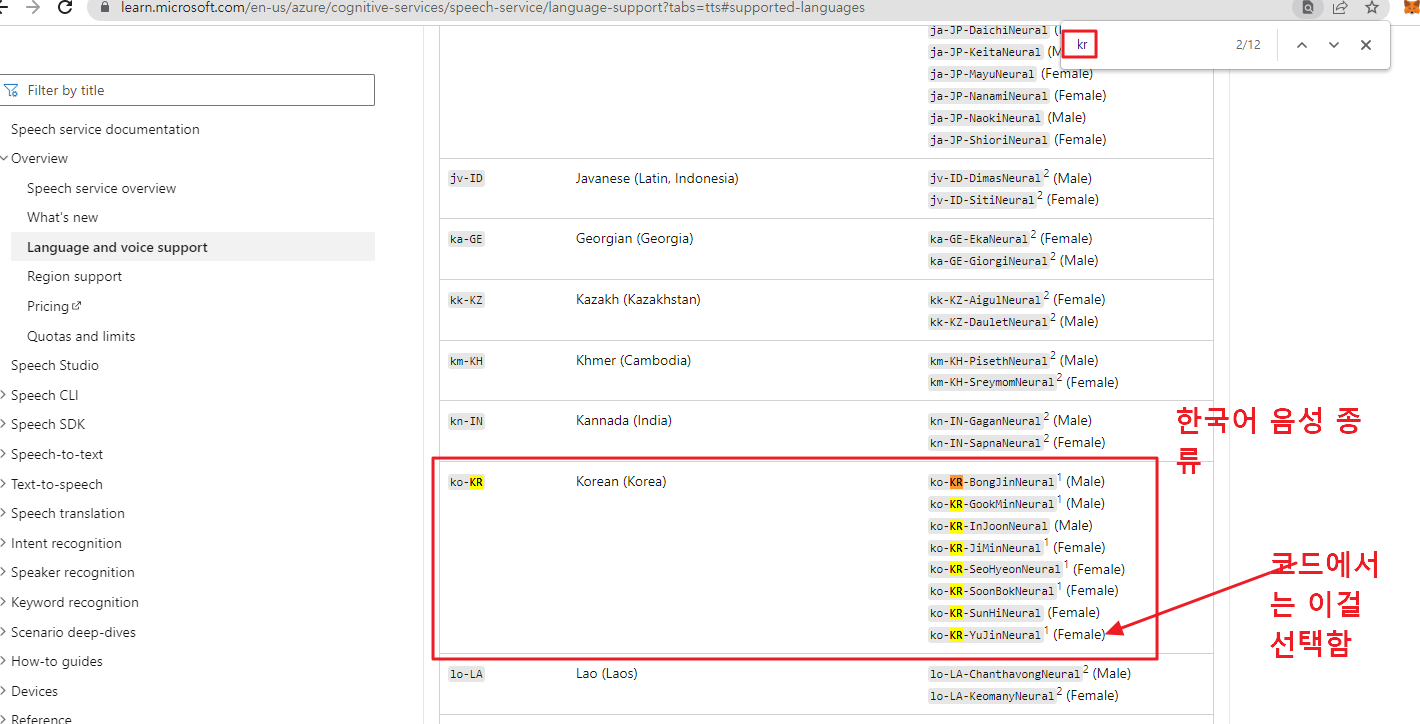Image resolution: width=1420 pixels, height=724 pixels.
Task: Click km-KH-PisethNeural voice name
Action: click(x=989, y=361)
